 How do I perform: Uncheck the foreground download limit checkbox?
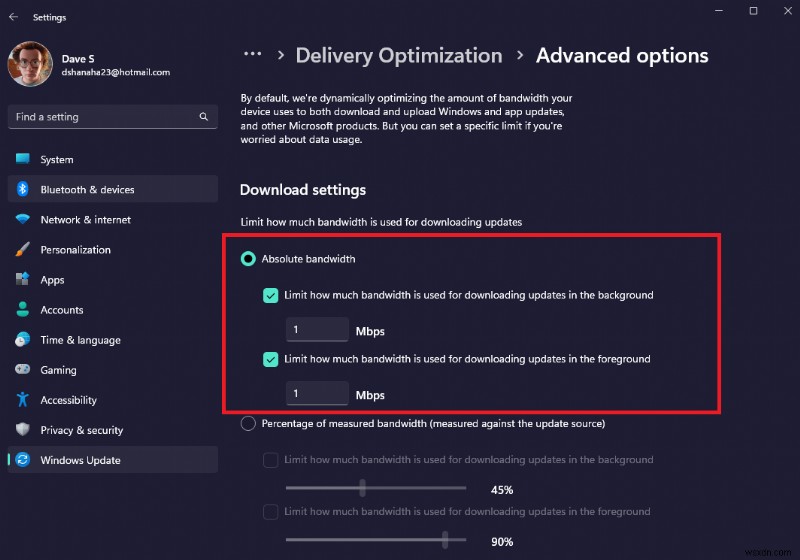pos(270,359)
